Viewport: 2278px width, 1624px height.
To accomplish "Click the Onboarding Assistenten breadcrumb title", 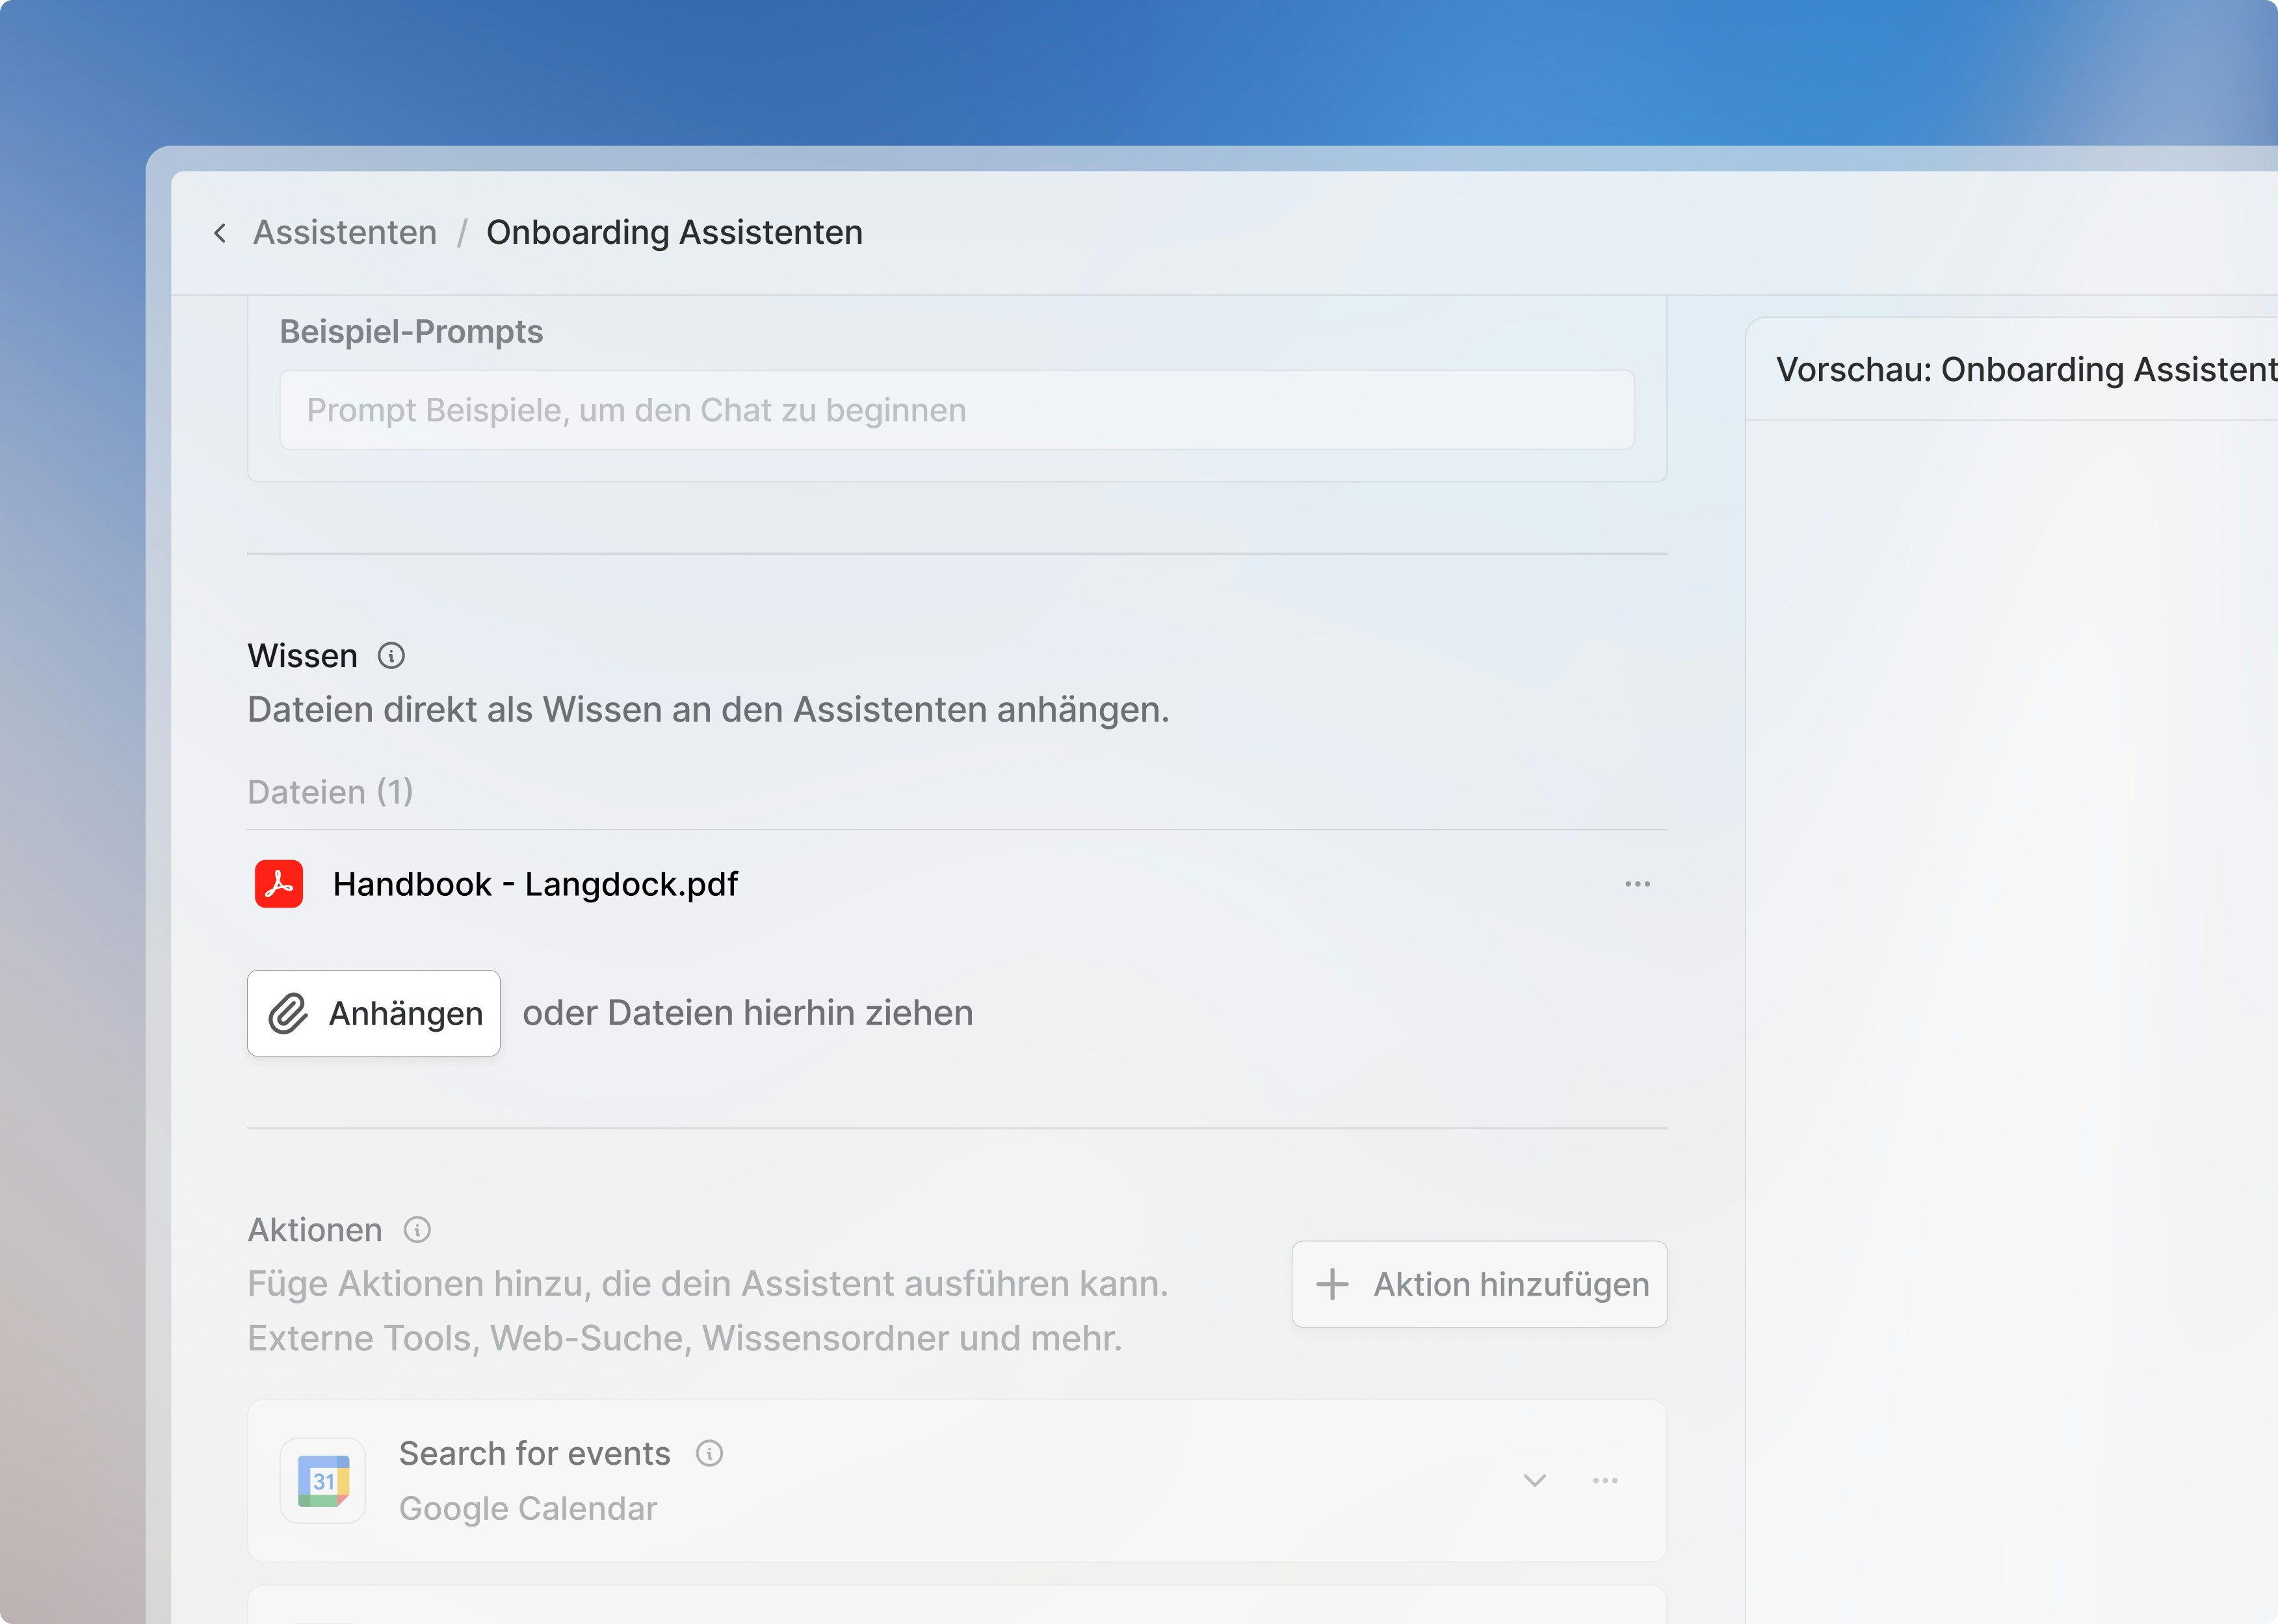I will click(x=673, y=233).
